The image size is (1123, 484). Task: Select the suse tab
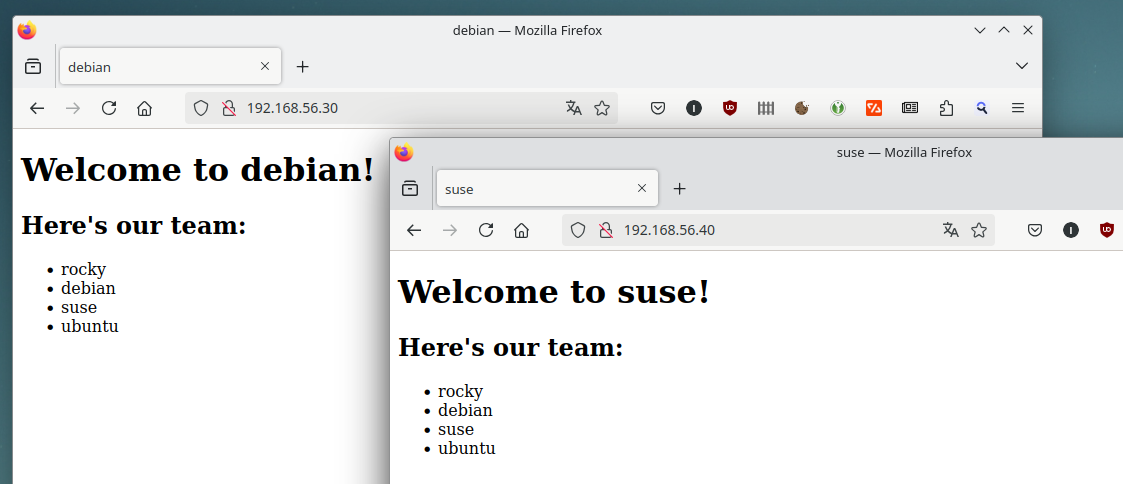point(537,189)
